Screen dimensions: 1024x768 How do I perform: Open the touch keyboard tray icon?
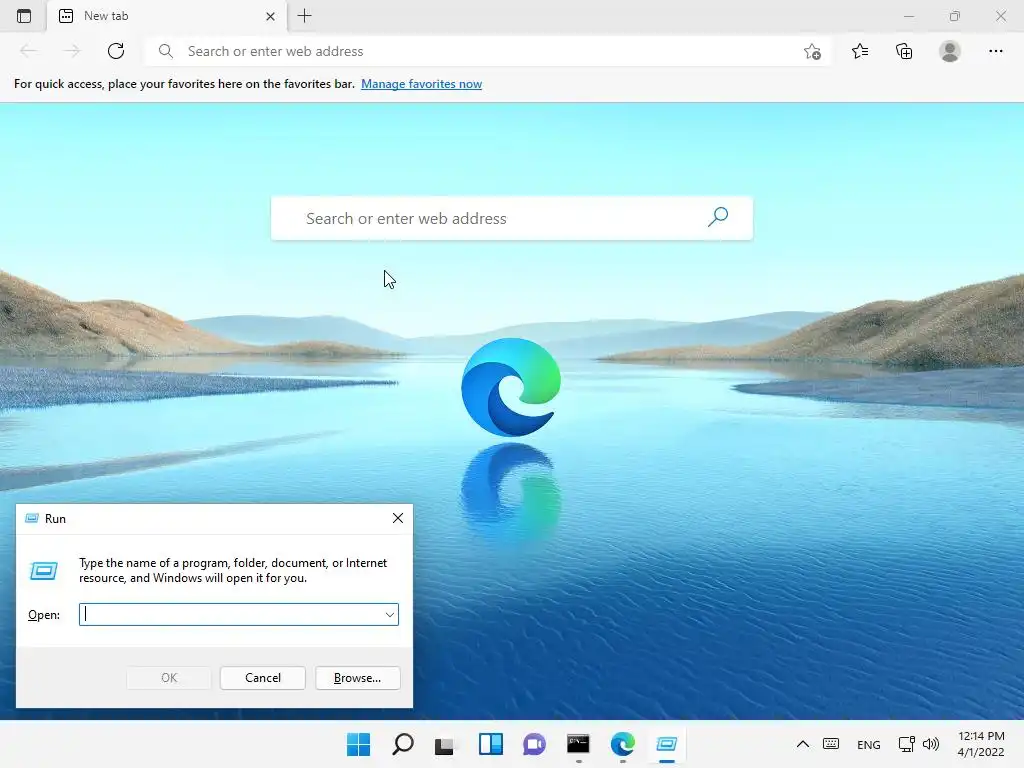click(x=831, y=744)
